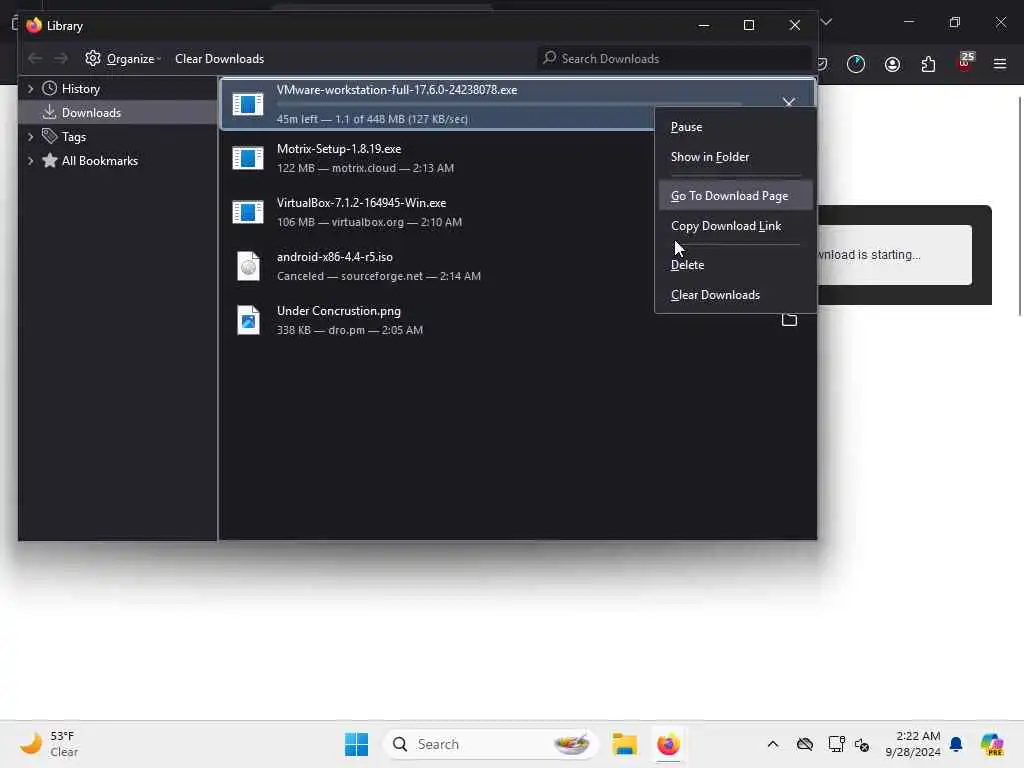This screenshot has height=768, width=1024.
Task: Choose Delete from the context menu
Action: (x=735, y=265)
